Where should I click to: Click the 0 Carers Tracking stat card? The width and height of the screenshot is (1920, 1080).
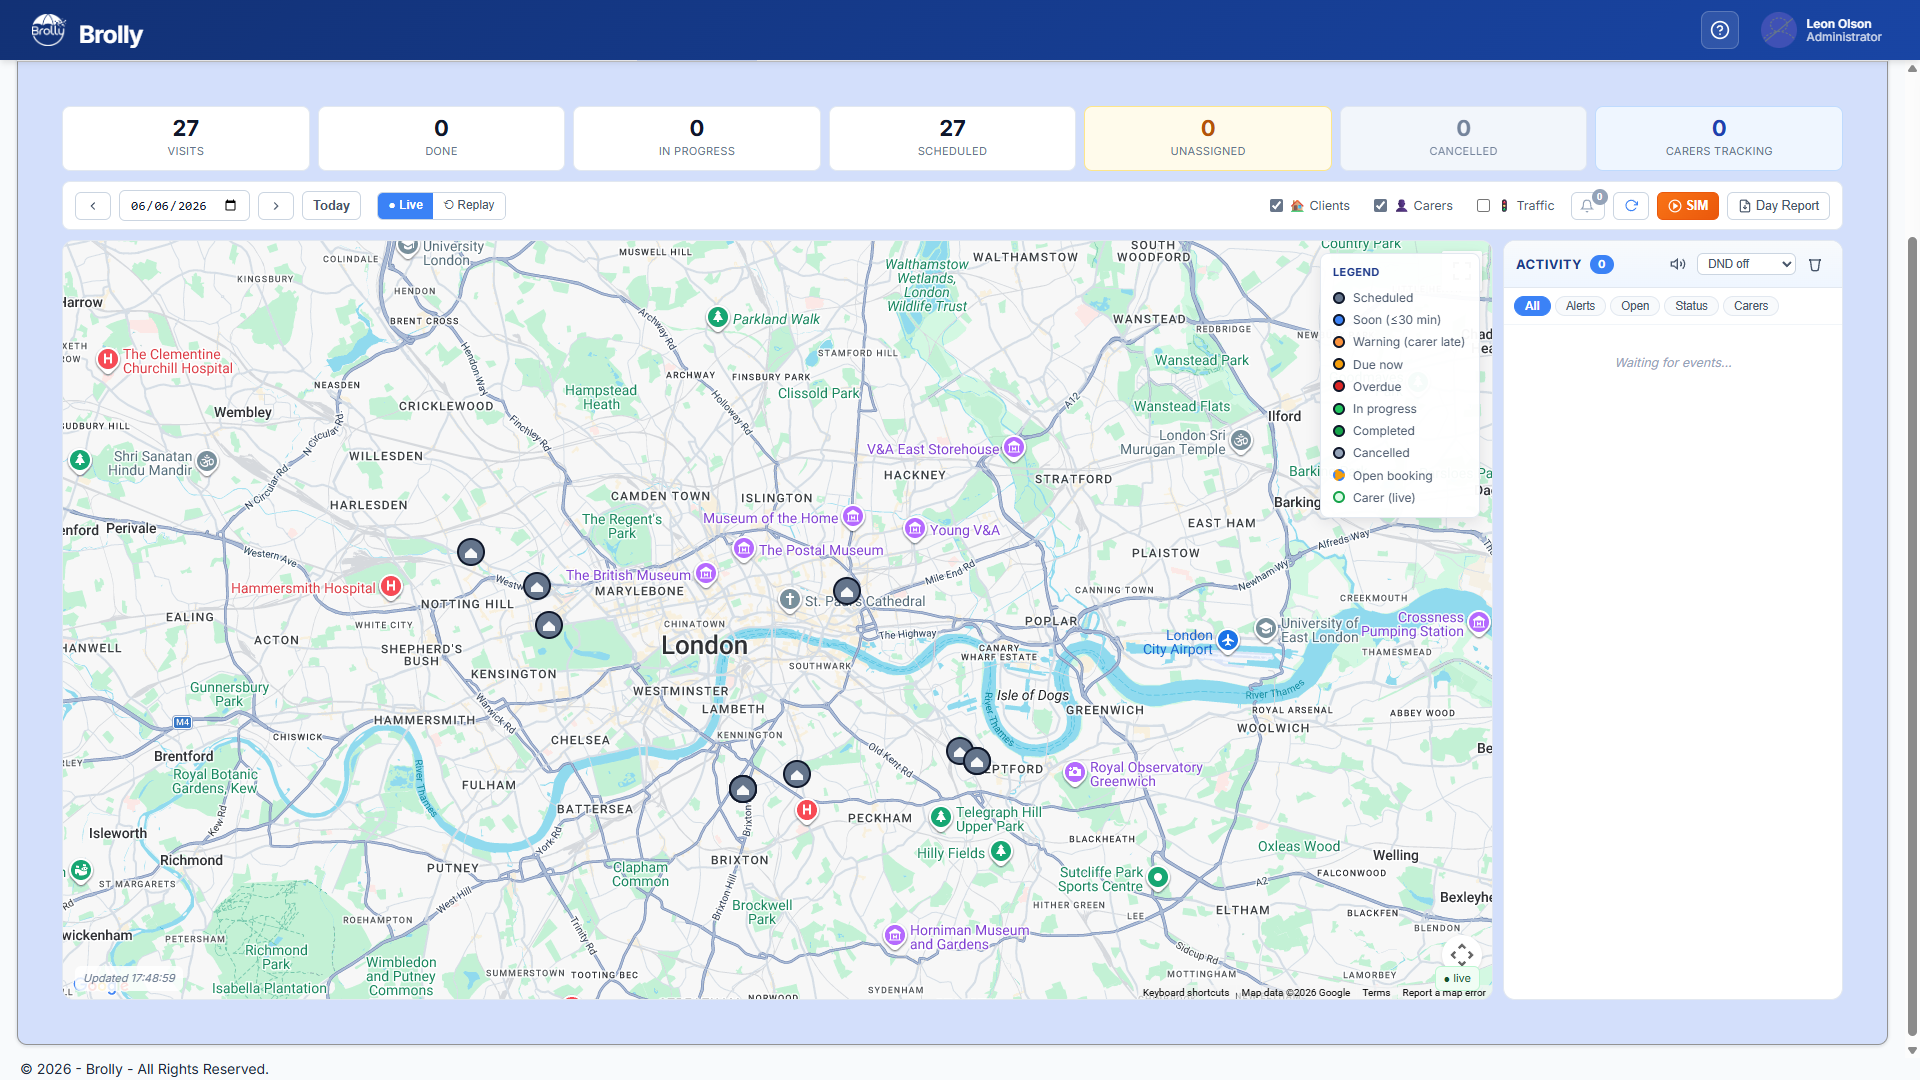pos(1719,138)
